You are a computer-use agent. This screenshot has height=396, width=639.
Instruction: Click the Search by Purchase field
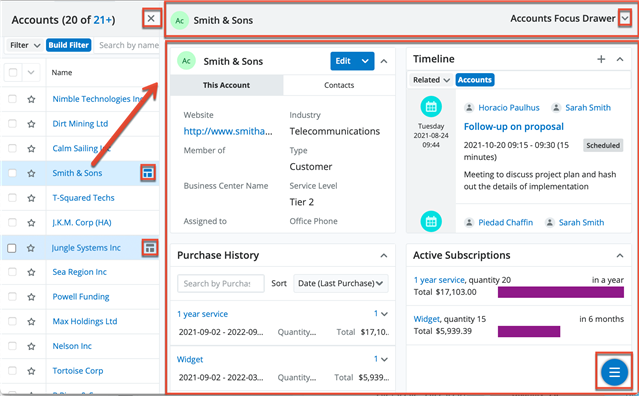coord(220,284)
